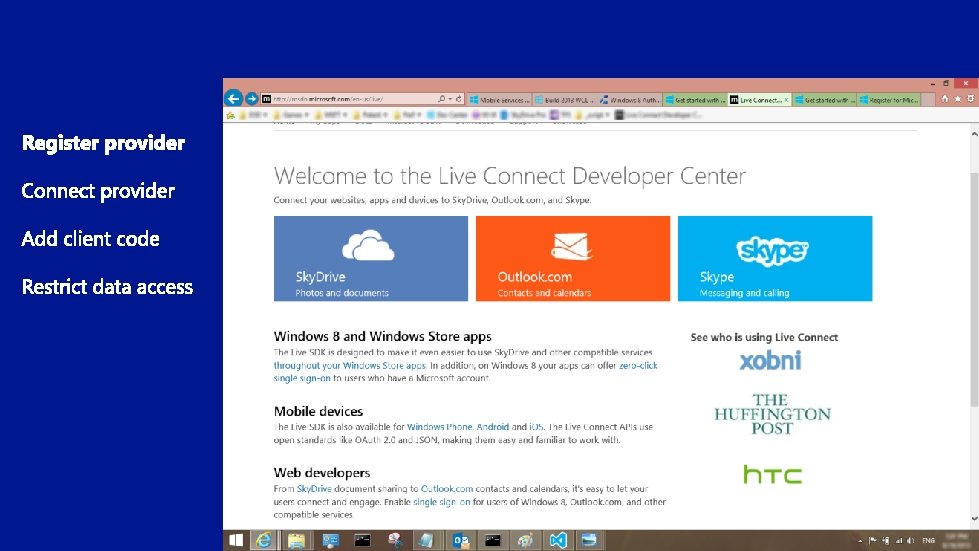Open Outlook from the taskbar

point(461,540)
